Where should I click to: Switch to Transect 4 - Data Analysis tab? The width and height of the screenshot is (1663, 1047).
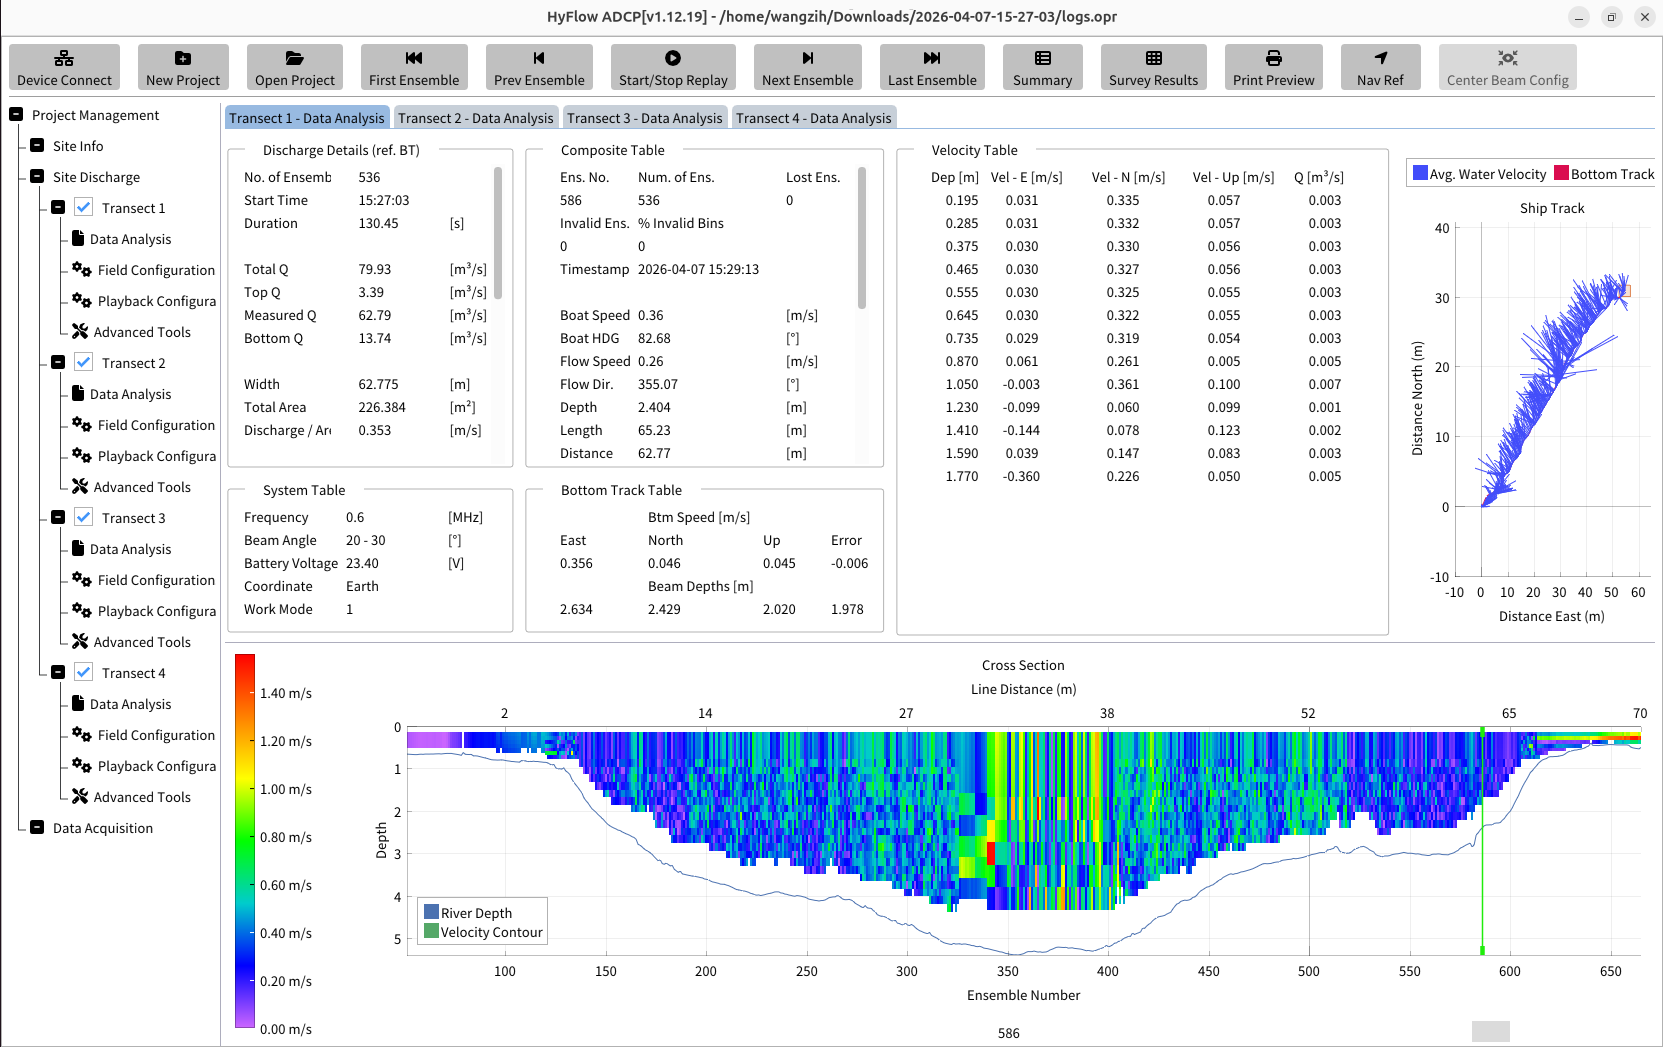coord(814,118)
